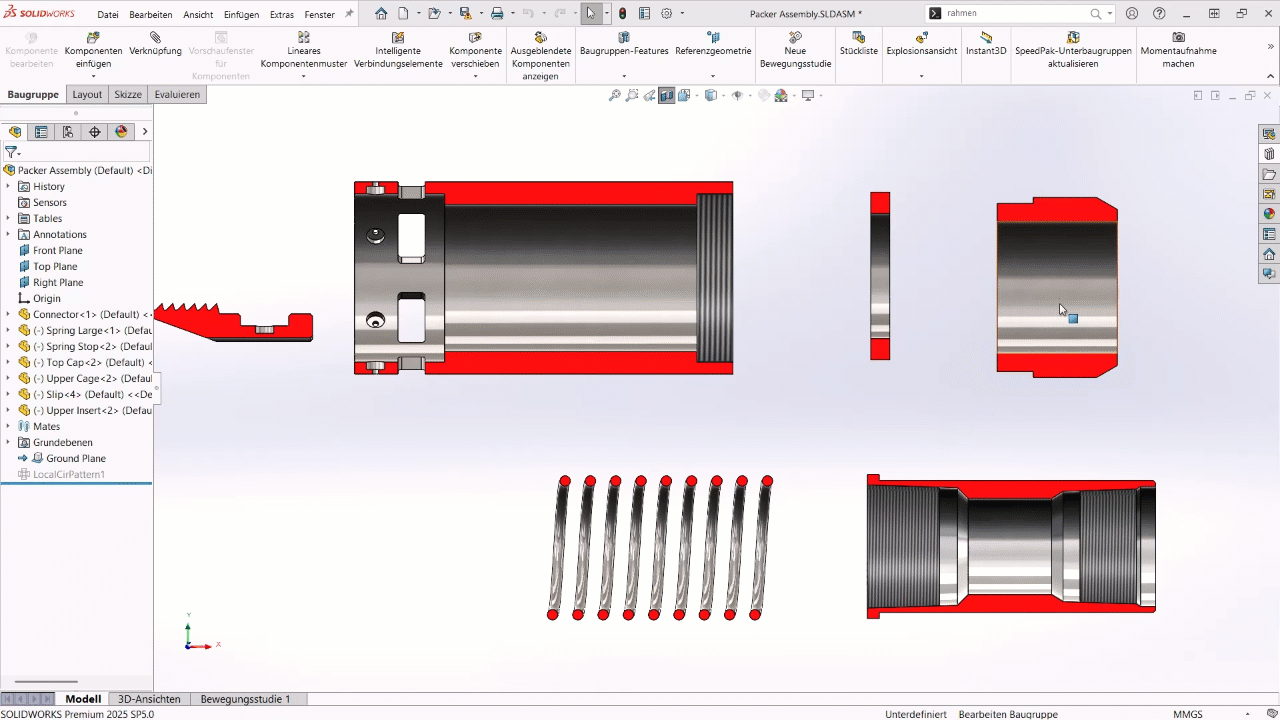Click Bearbeiten Baugruppe in the status bar
Image resolution: width=1280 pixels, height=720 pixels.
tap(1008, 714)
